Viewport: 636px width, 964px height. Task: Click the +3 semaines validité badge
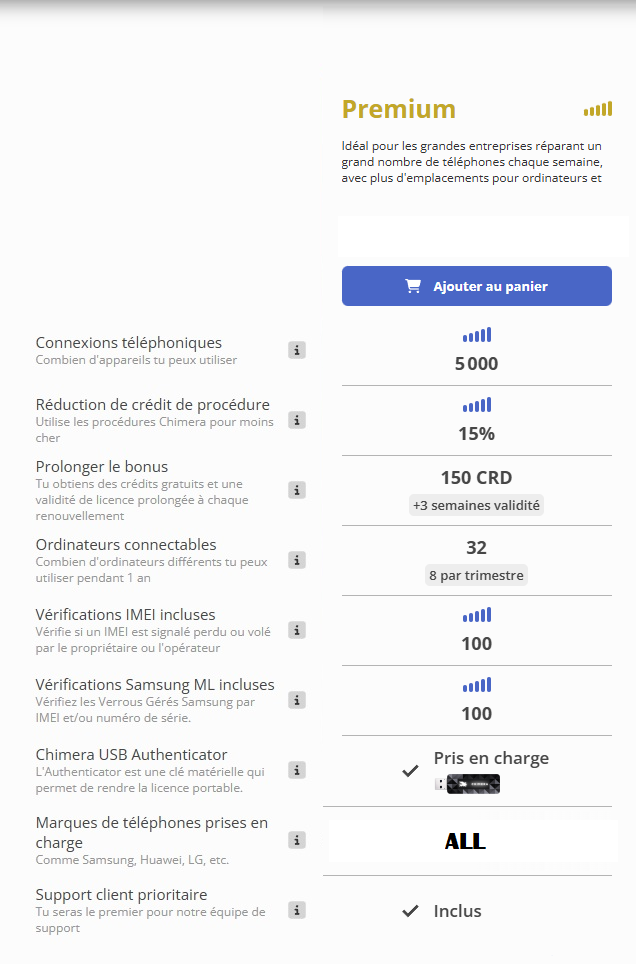(x=476, y=505)
